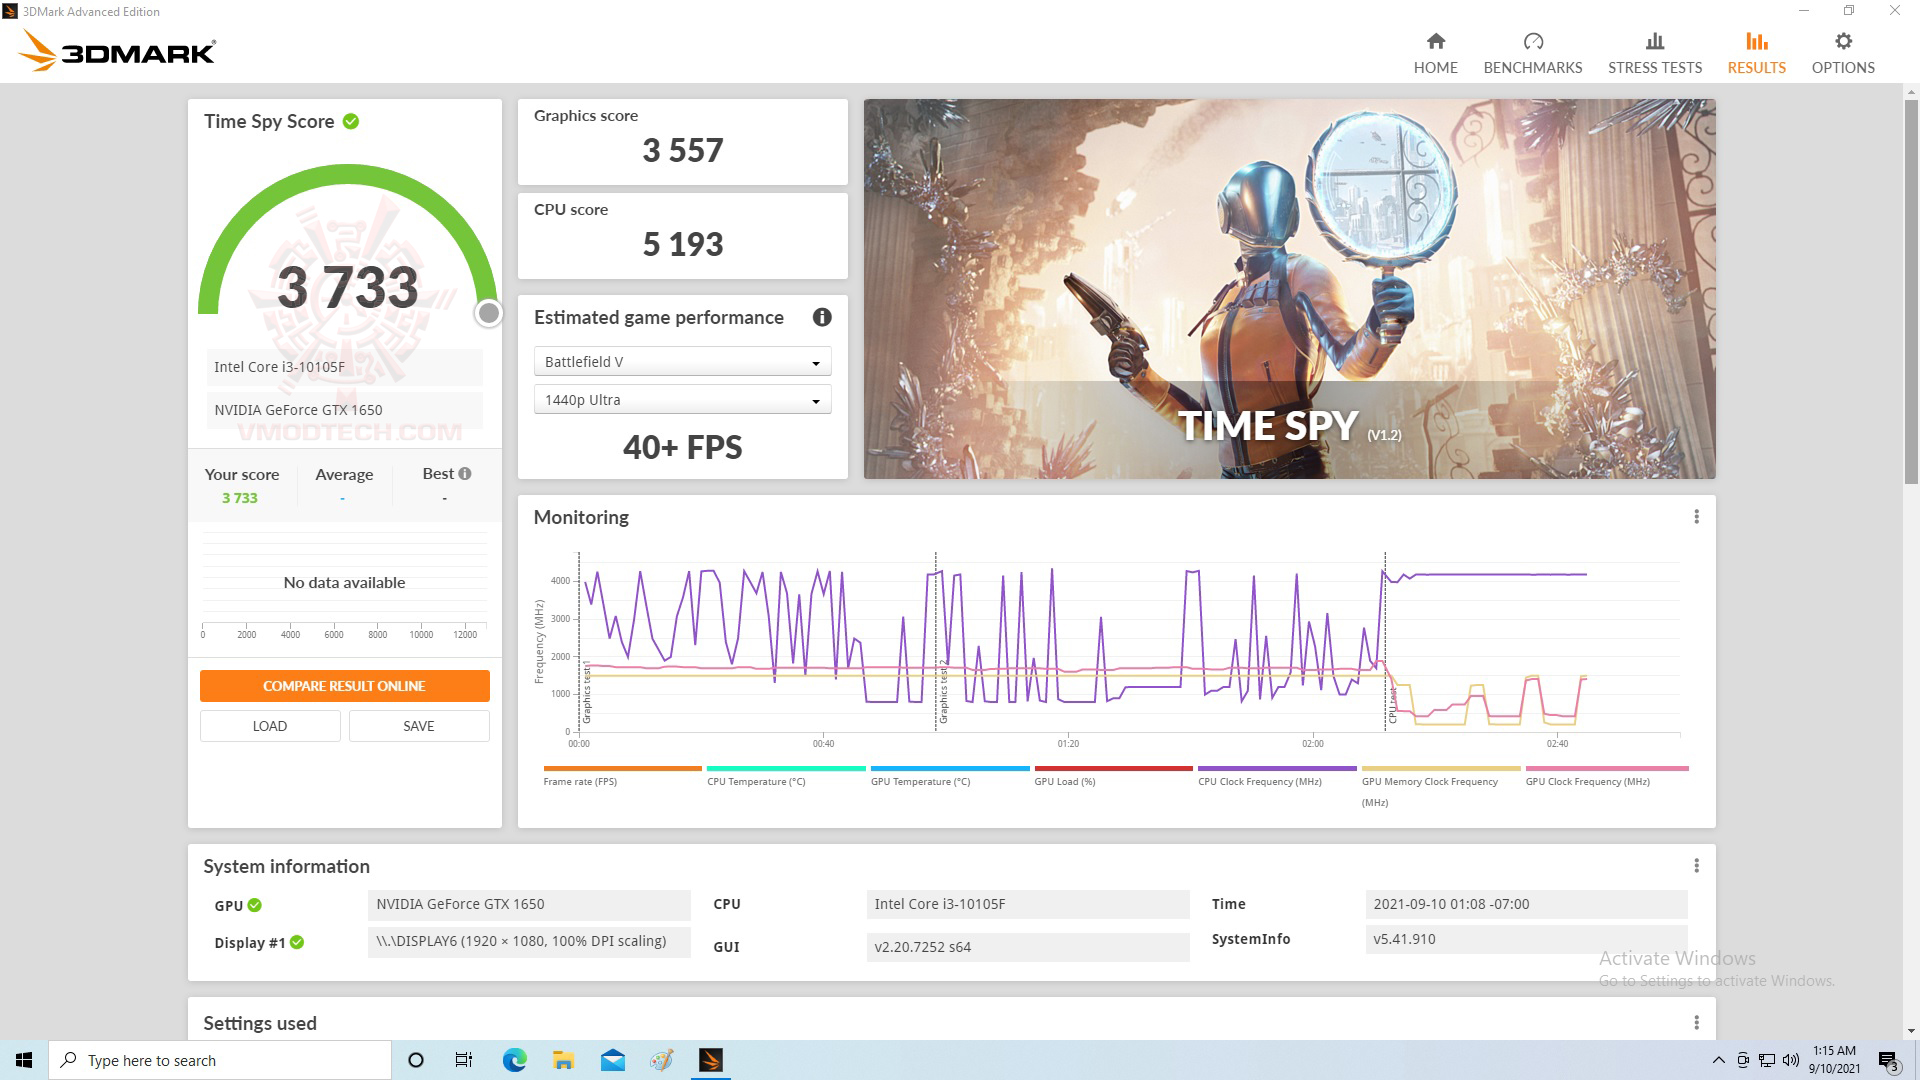Click Compare Result Online button

click(344, 686)
